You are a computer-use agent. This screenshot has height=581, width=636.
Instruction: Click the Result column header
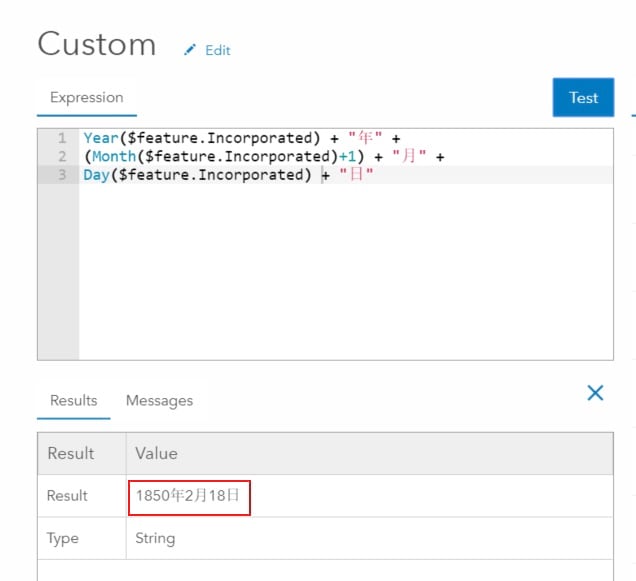(x=71, y=453)
